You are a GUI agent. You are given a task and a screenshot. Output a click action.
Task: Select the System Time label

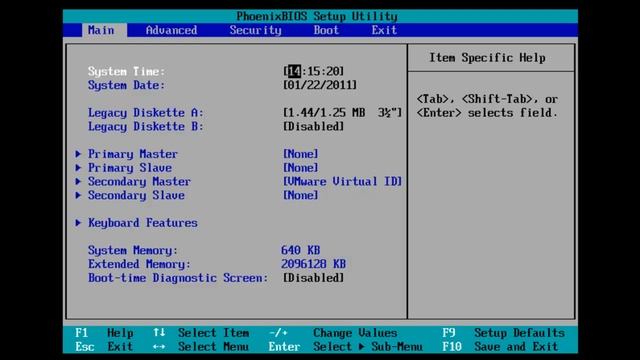[127, 71]
